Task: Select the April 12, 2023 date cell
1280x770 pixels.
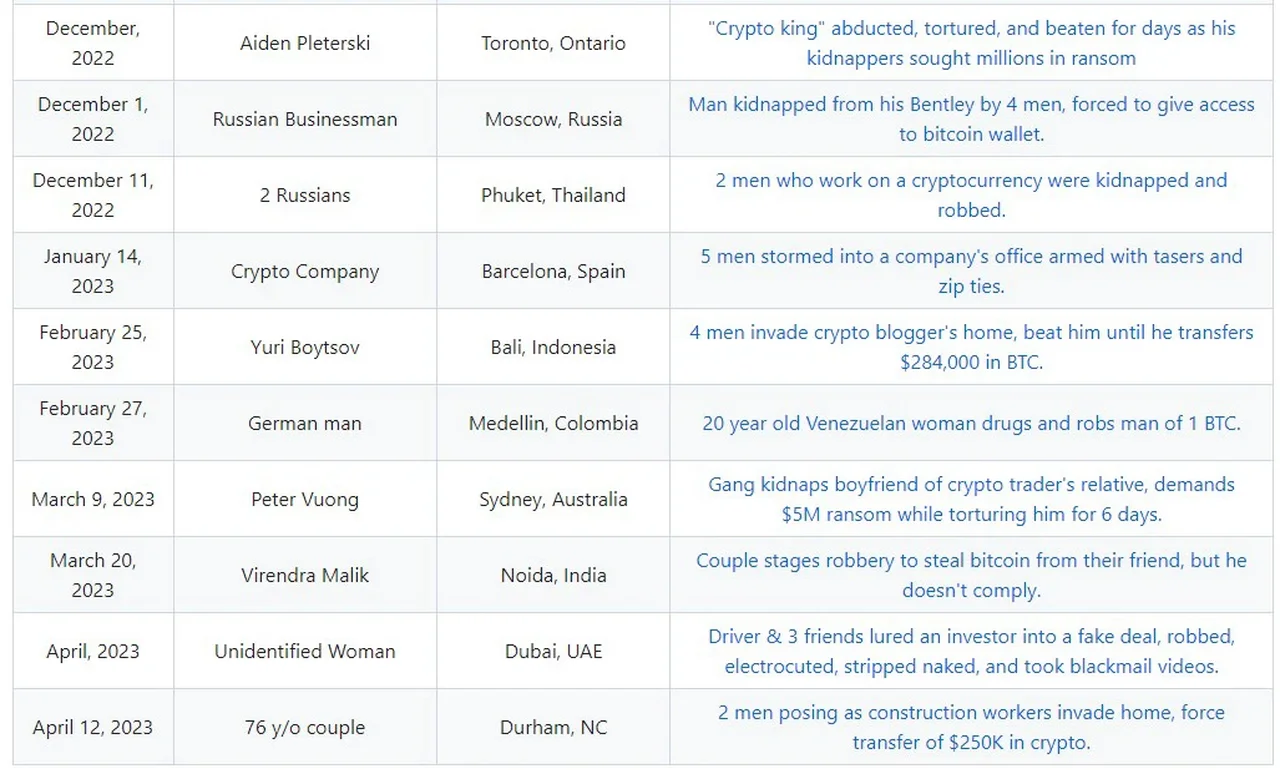Action: [x=93, y=727]
